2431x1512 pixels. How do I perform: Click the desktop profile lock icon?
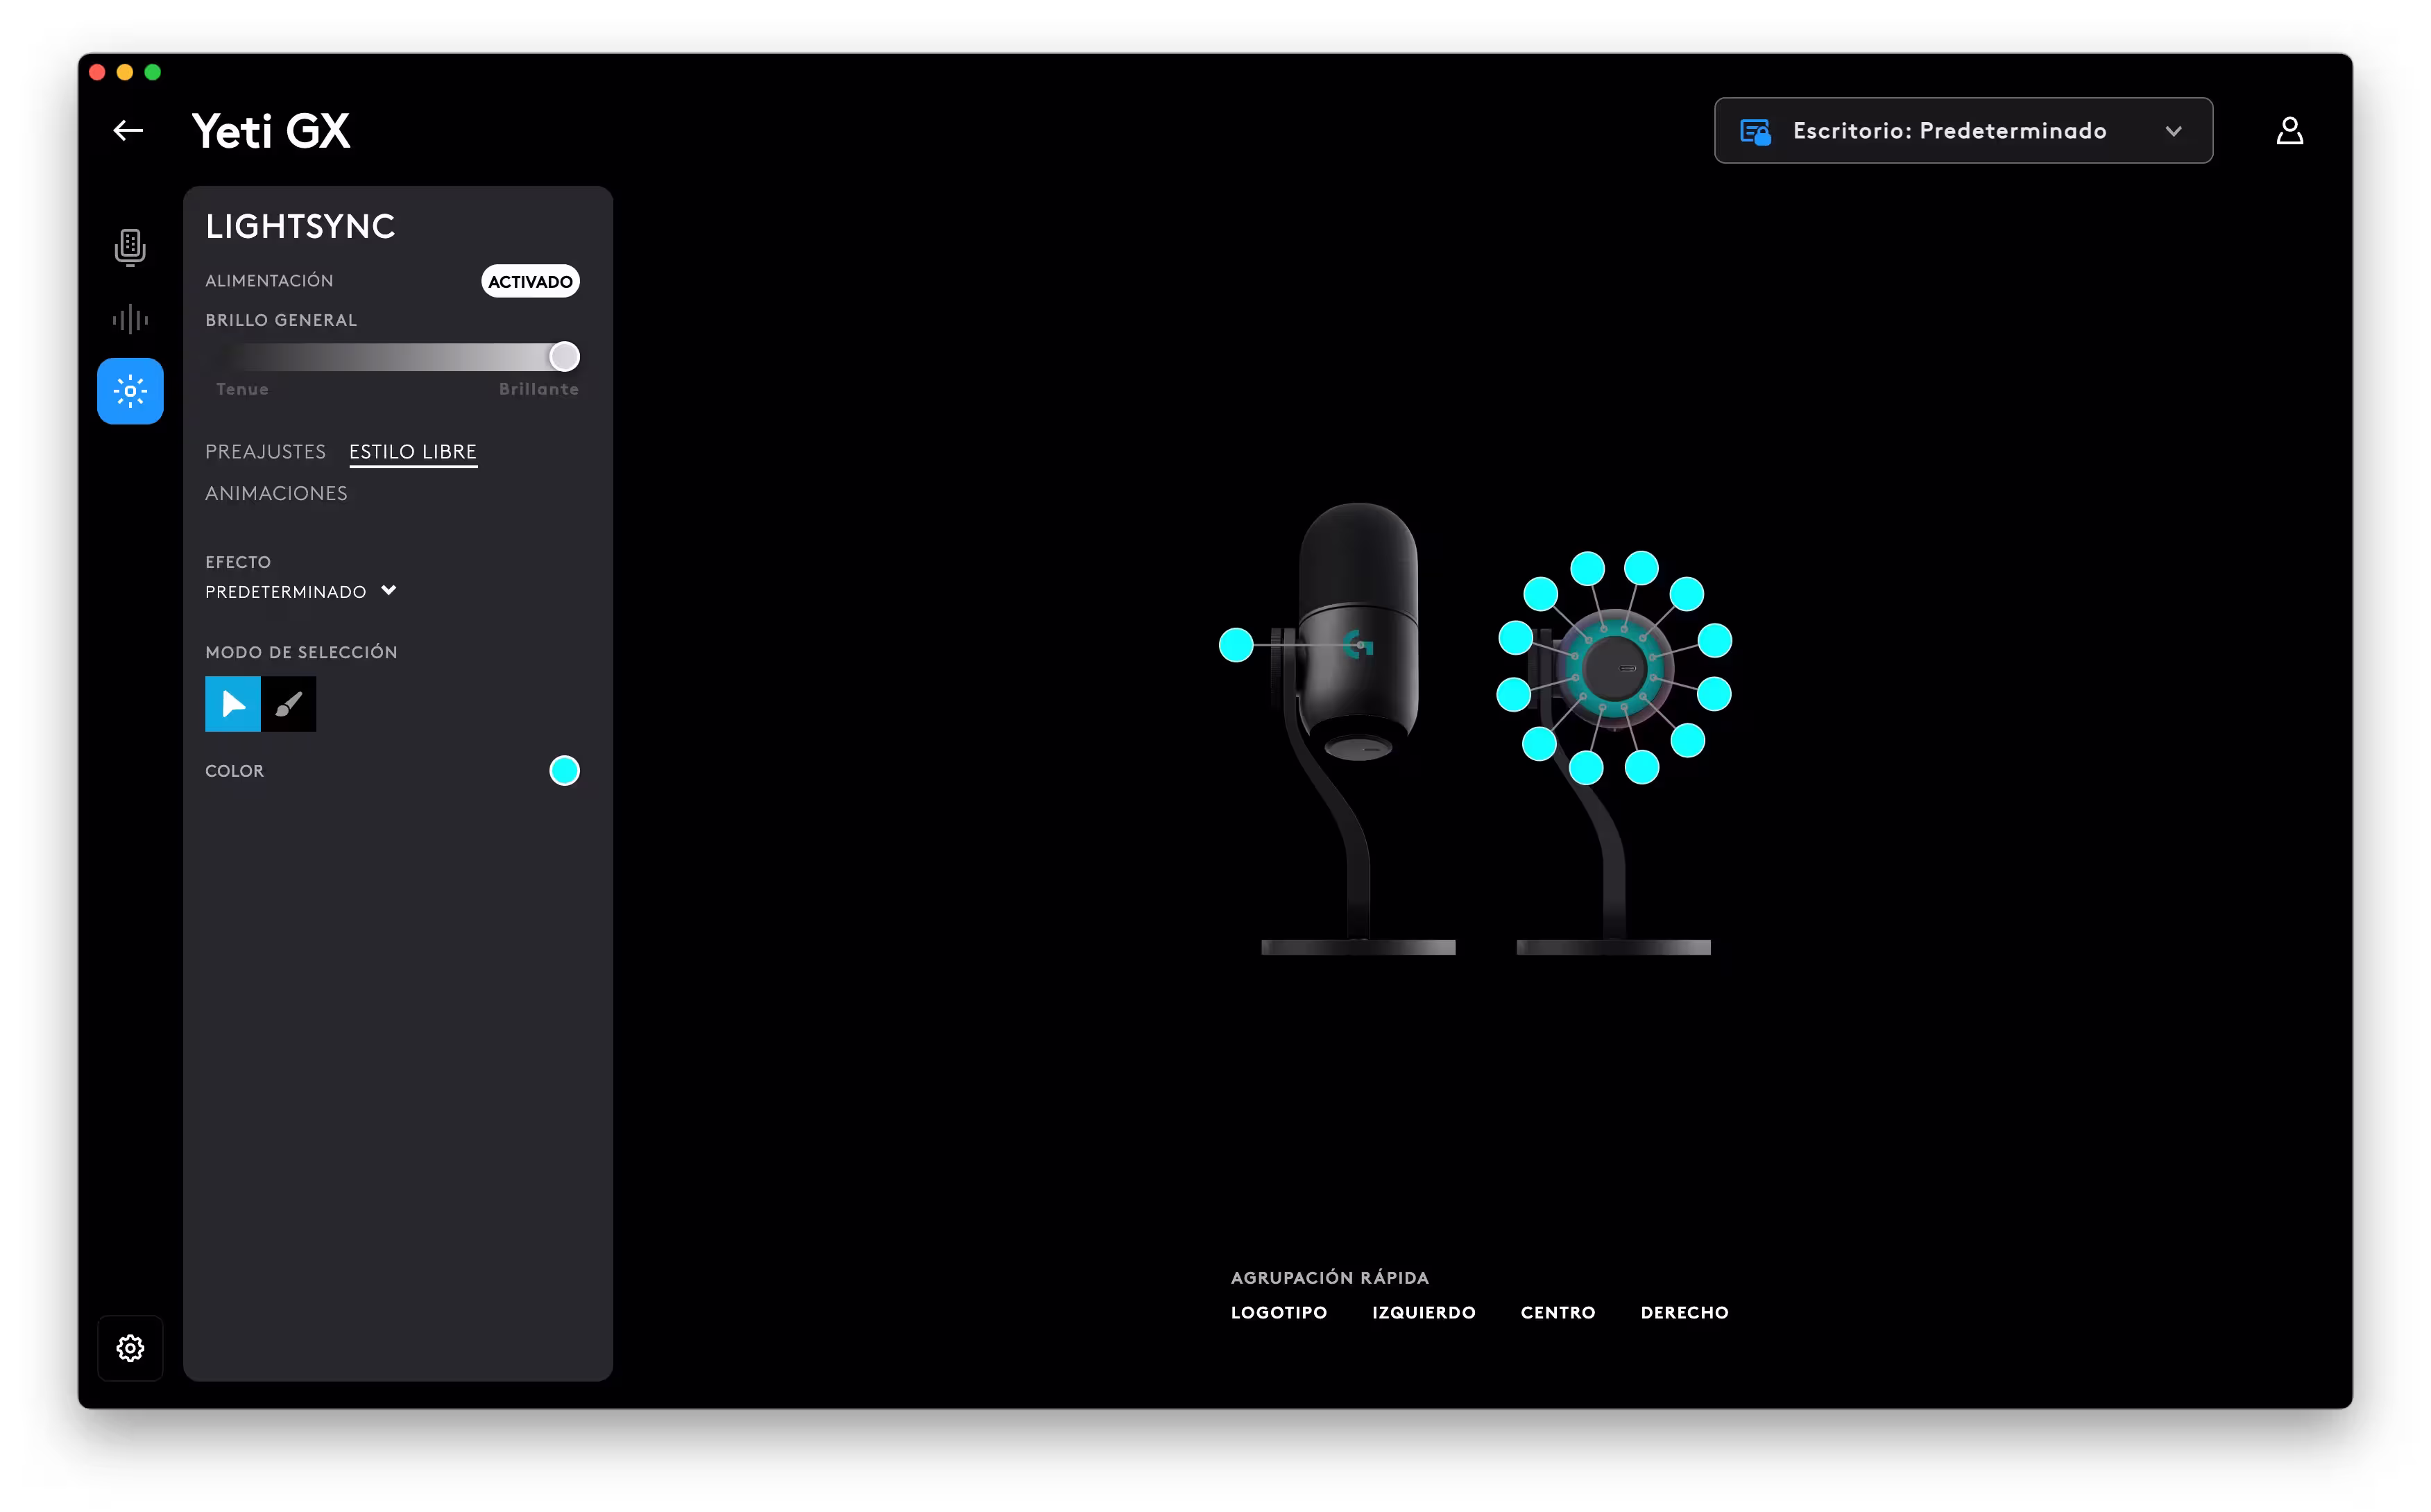1755,131
